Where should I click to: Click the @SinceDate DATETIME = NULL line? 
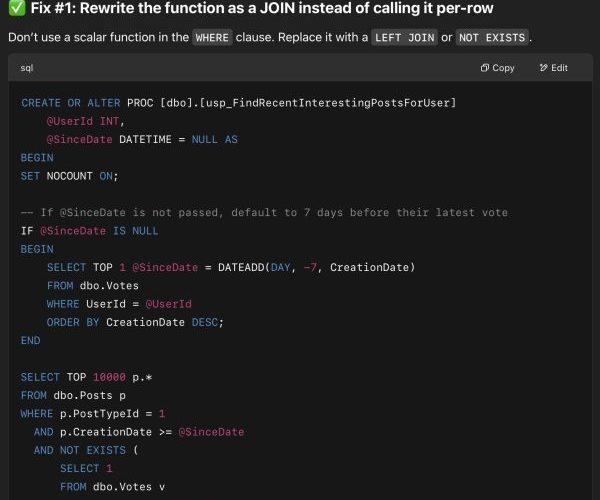(142, 140)
